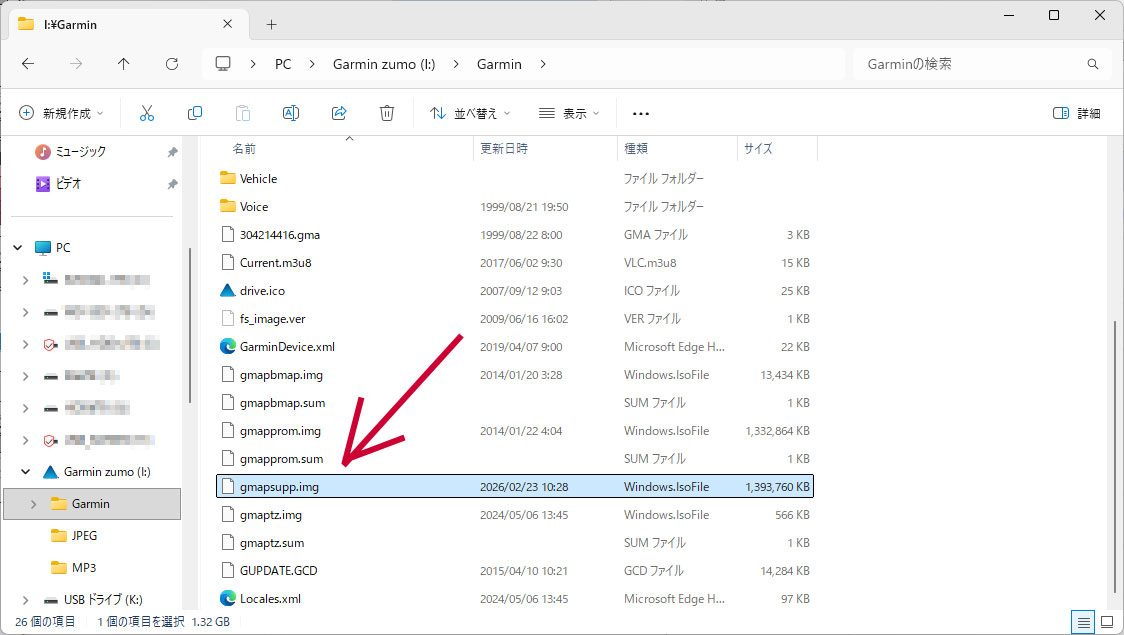This screenshot has width=1124, height=635.
Task: Click the Share icon in toolbar
Action: [x=339, y=113]
